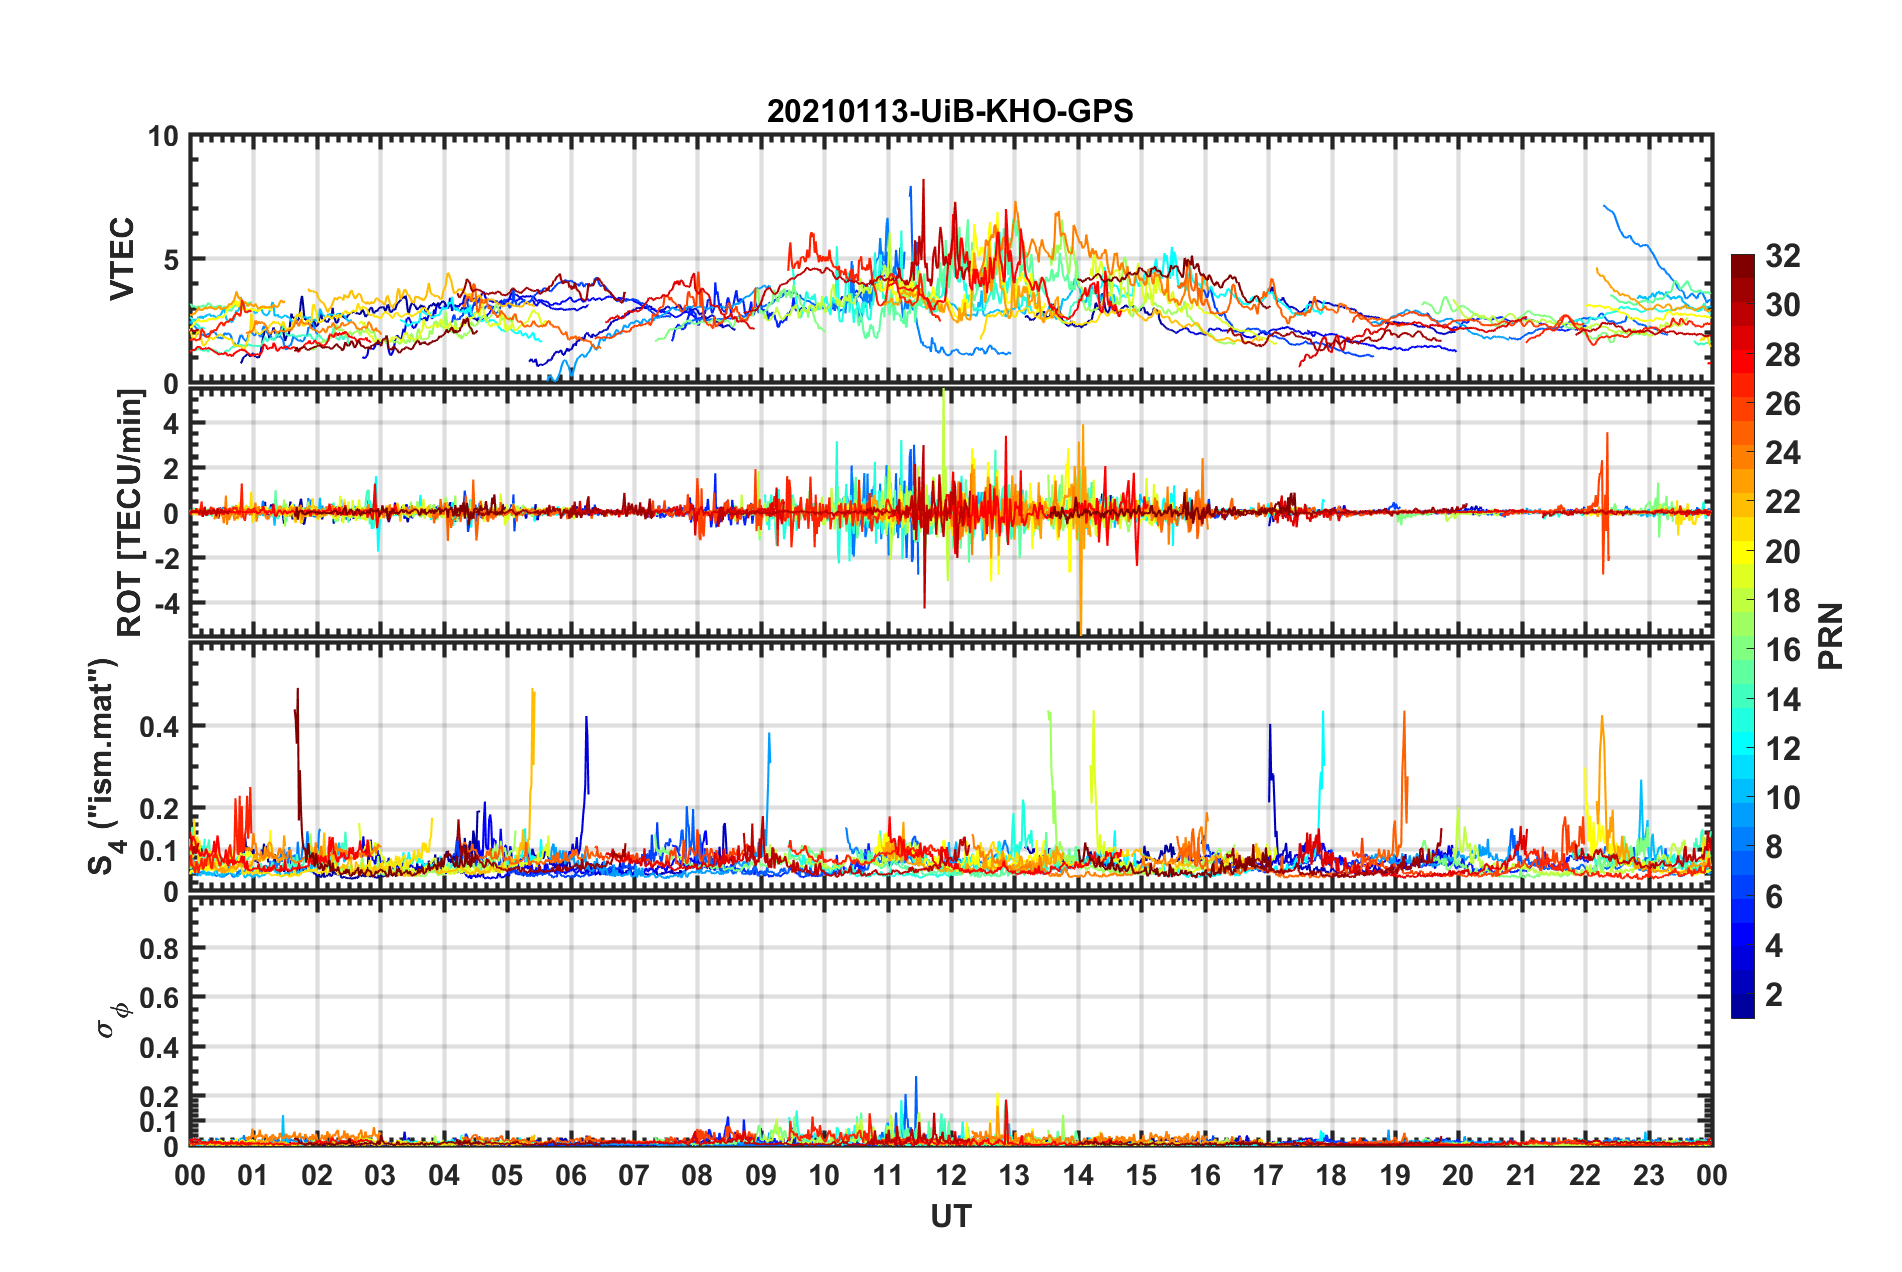The height and width of the screenshot is (1272, 1902).
Task: Click x-axis tick label 03
Action: (x=380, y=1175)
